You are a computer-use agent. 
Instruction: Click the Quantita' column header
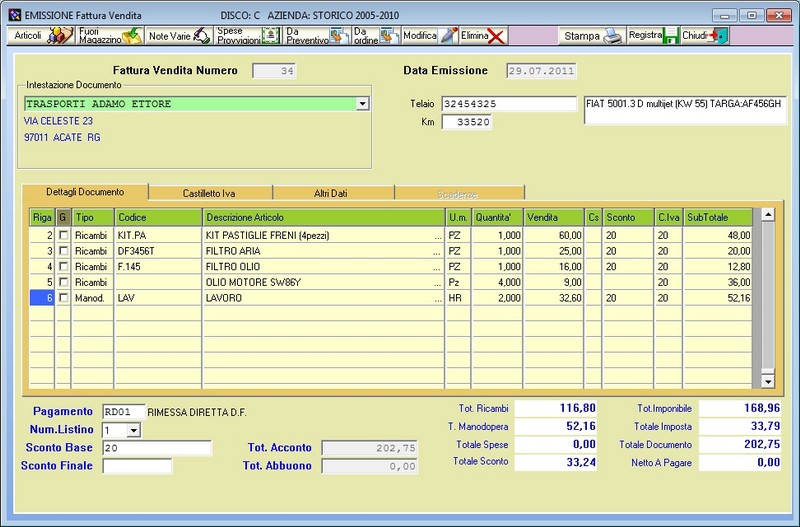tap(497, 217)
